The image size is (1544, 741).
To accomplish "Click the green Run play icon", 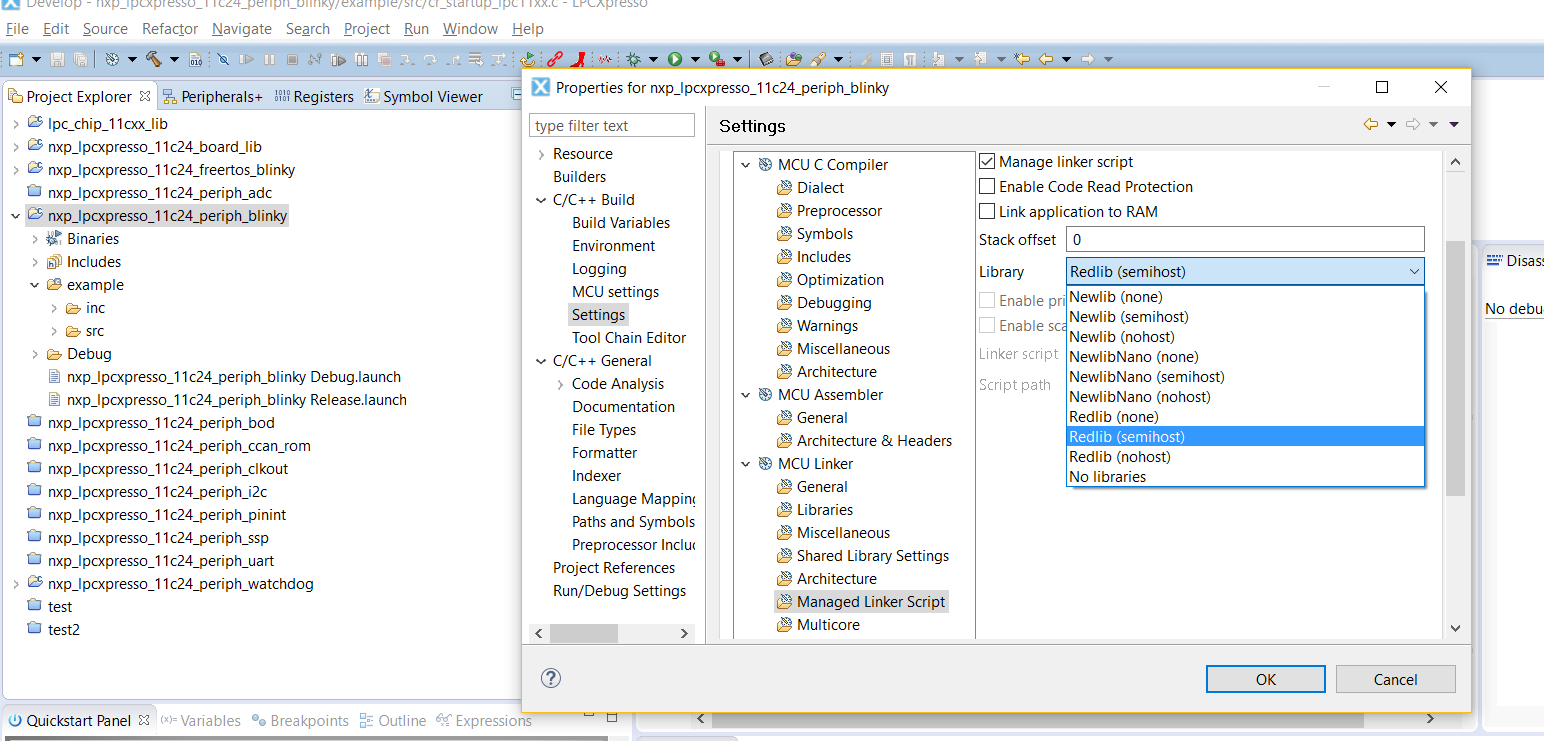I will [675, 59].
